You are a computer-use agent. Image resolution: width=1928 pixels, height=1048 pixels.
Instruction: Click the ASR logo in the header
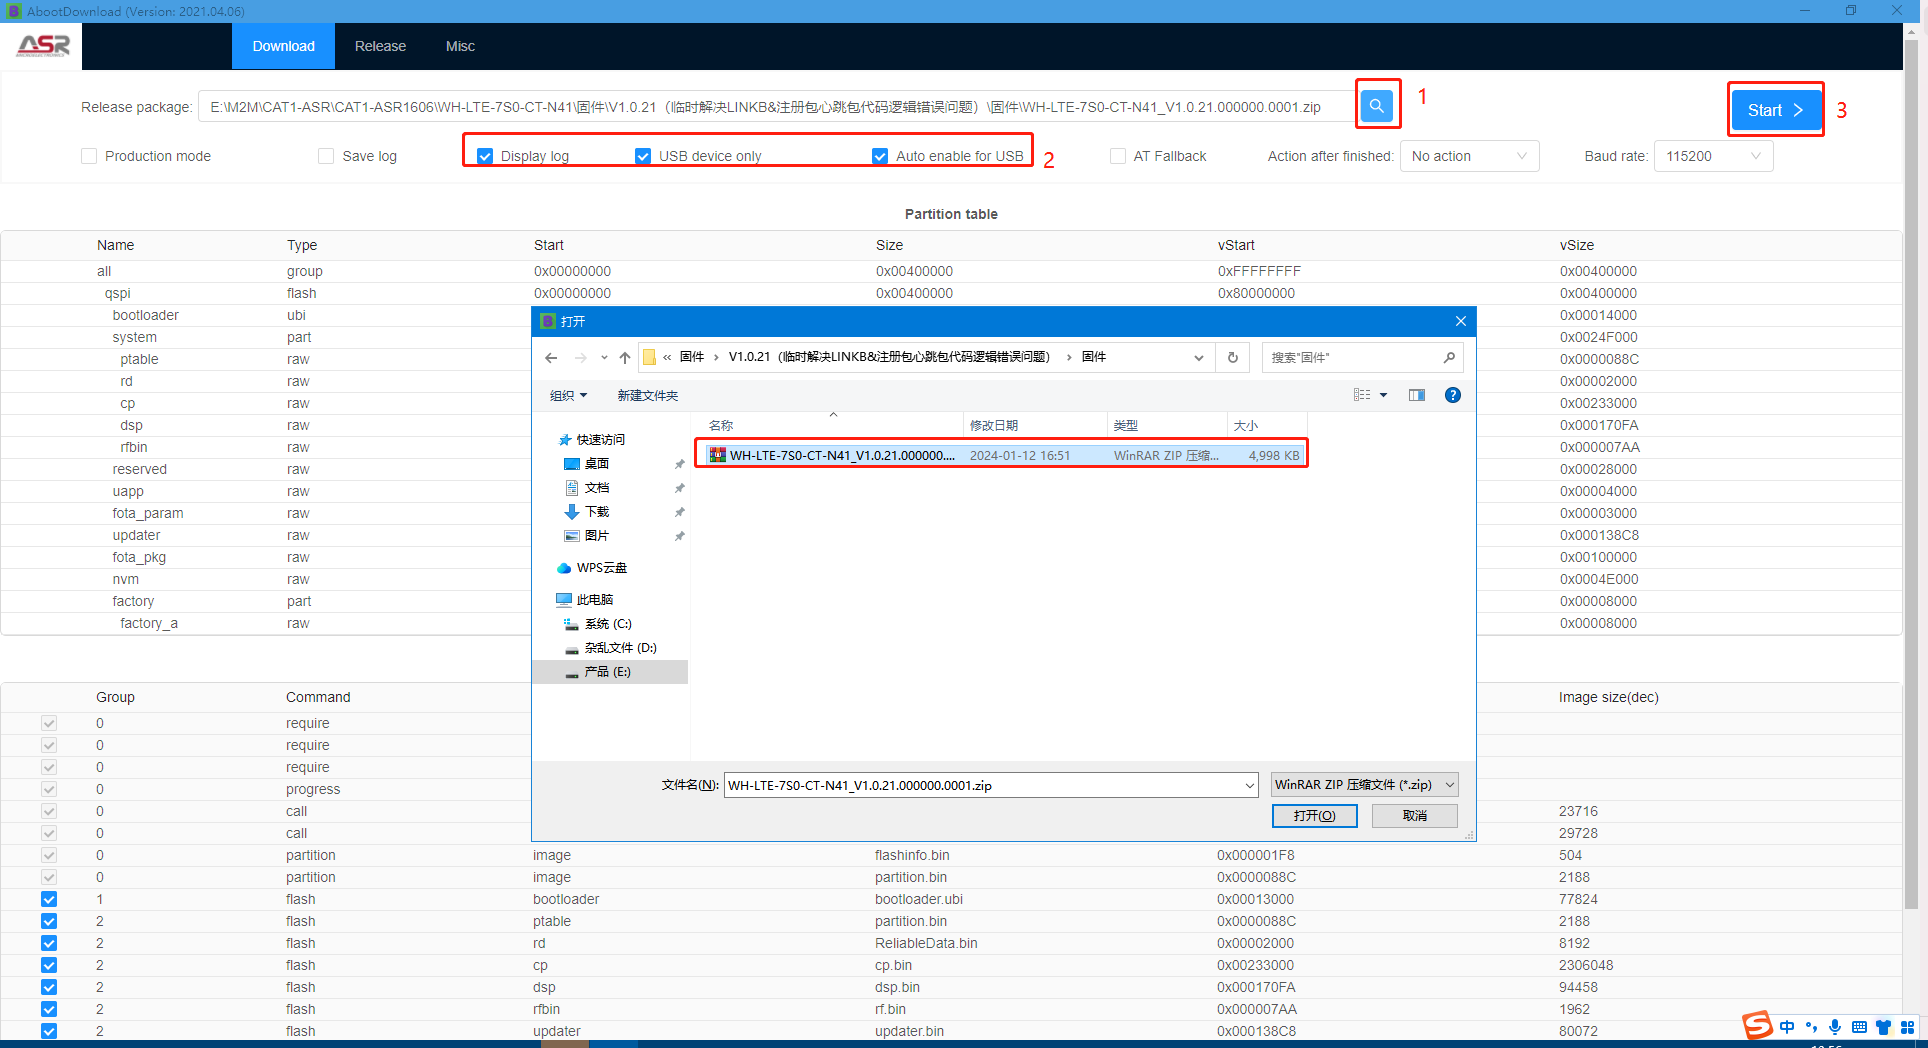[43, 46]
